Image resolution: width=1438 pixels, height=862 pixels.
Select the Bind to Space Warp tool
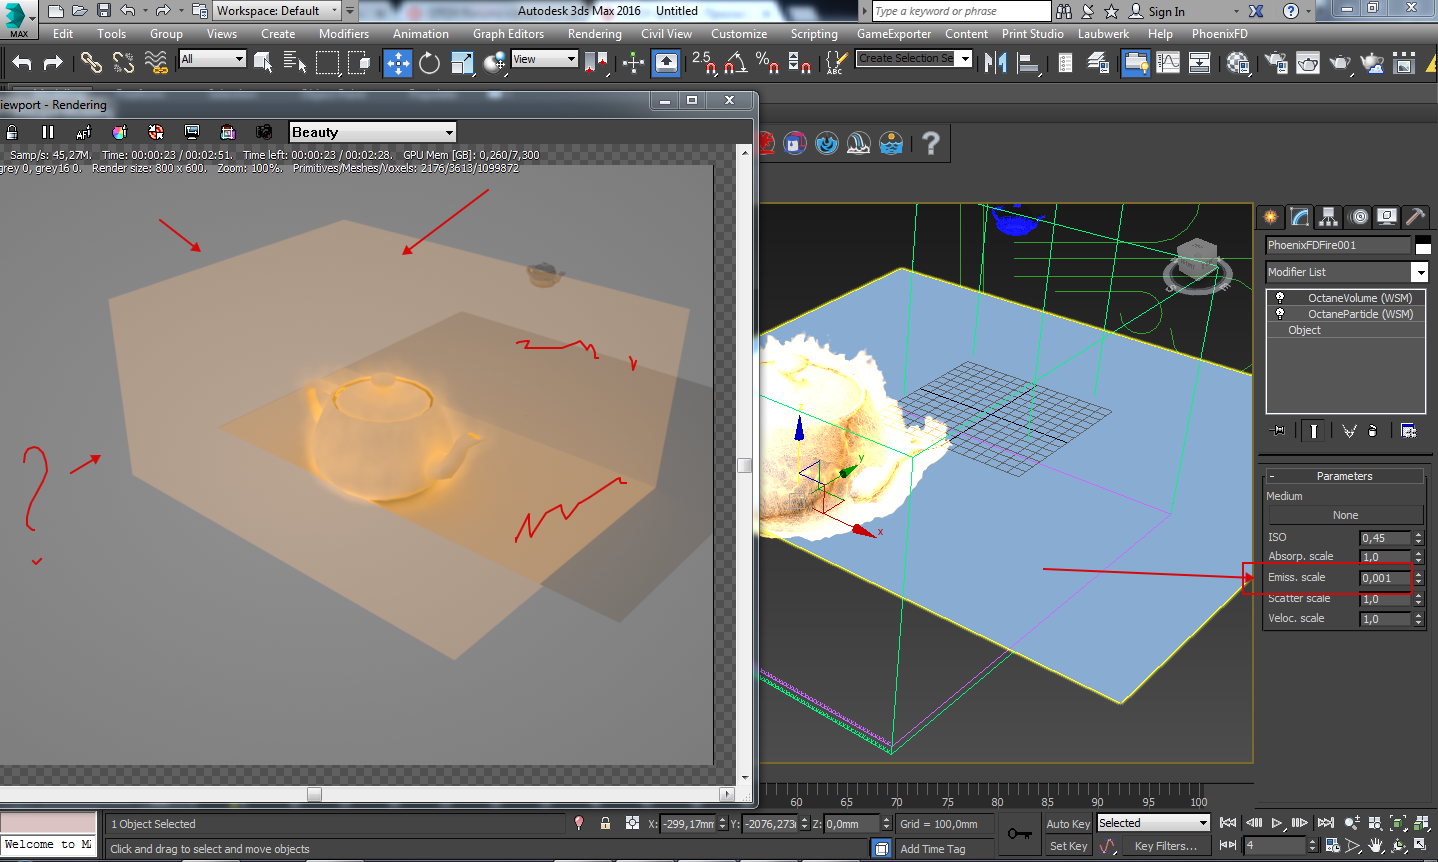156,63
